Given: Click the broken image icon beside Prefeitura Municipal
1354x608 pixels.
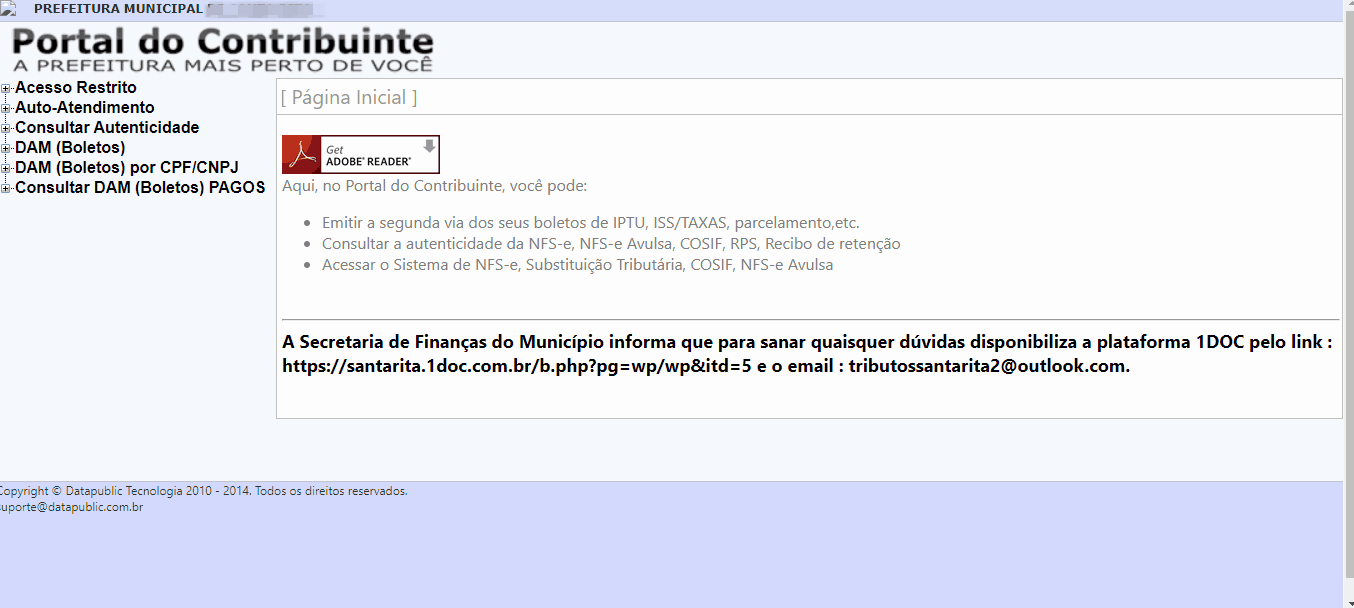Looking at the screenshot, I should coord(8,9).
